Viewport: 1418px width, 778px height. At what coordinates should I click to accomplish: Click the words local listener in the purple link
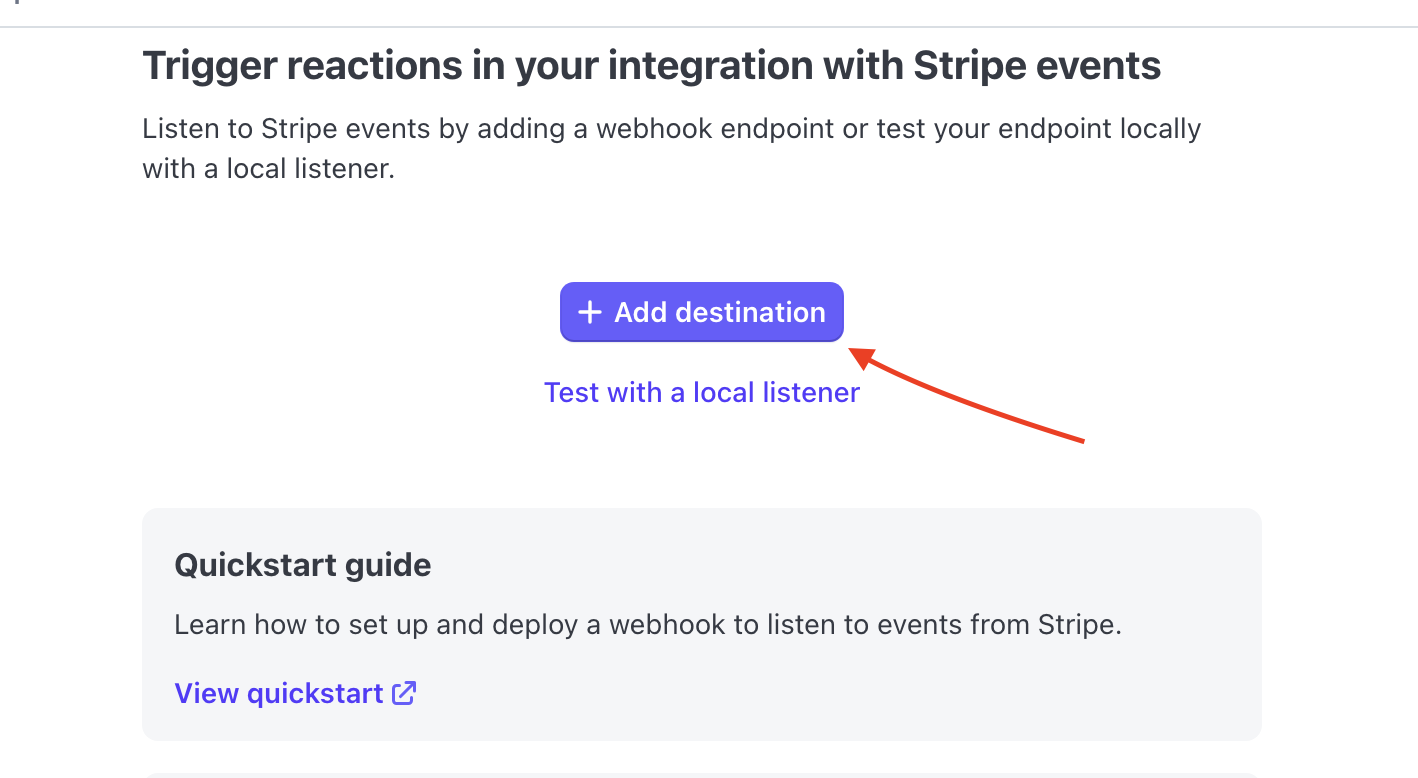click(776, 392)
